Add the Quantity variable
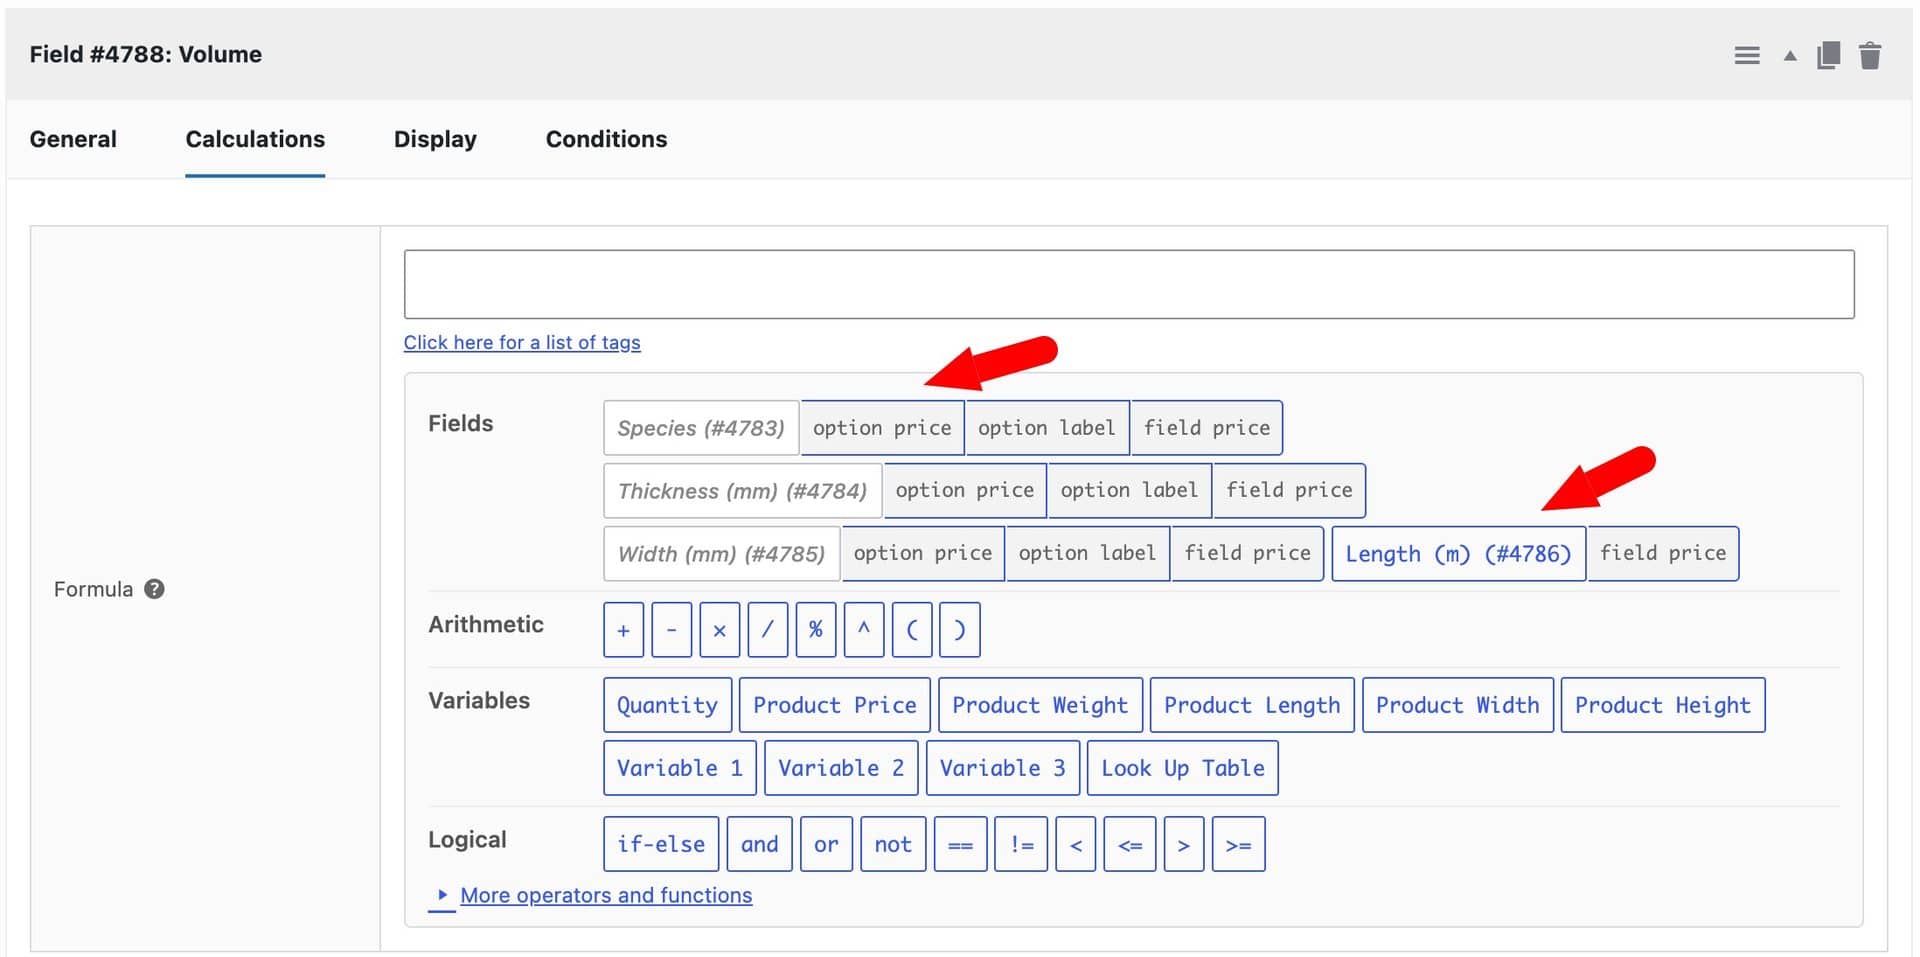This screenshot has height=957, width=1920. [667, 705]
